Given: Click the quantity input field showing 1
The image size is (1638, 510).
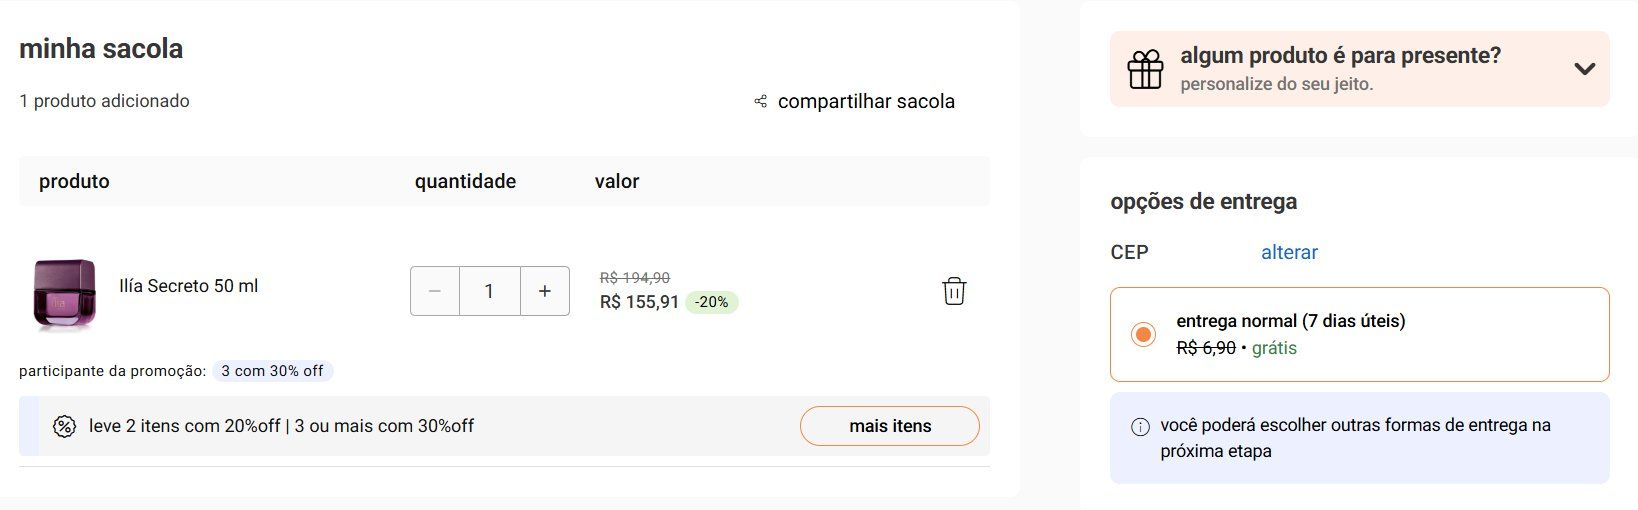Looking at the screenshot, I should tap(489, 291).
